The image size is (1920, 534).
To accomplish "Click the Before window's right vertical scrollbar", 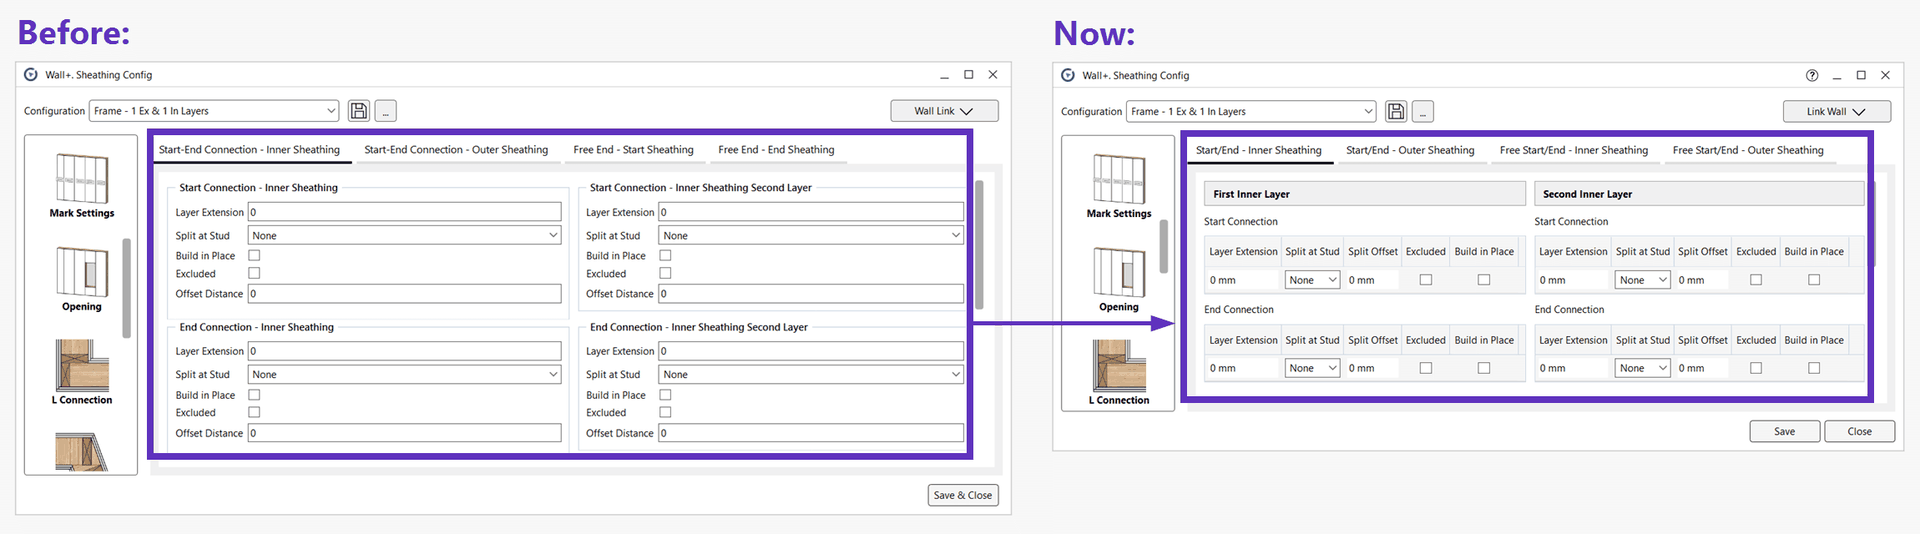I will [979, 245].
